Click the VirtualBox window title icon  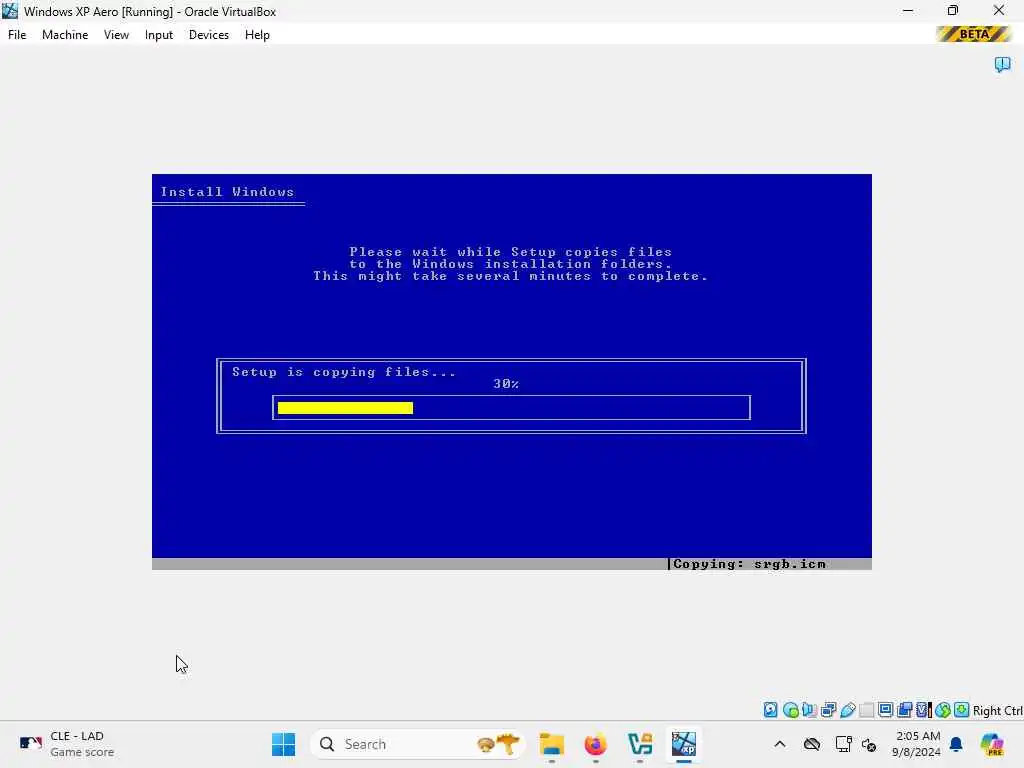[10, 11]
